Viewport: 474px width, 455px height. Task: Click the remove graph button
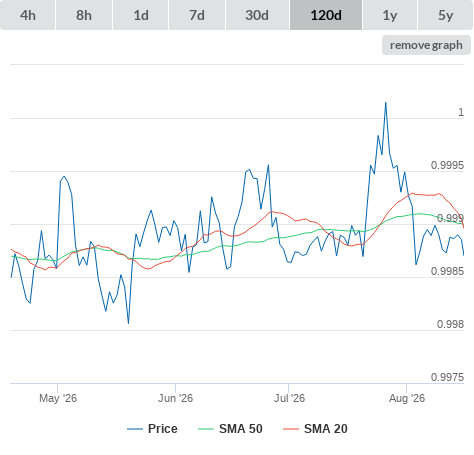[426, 45]
